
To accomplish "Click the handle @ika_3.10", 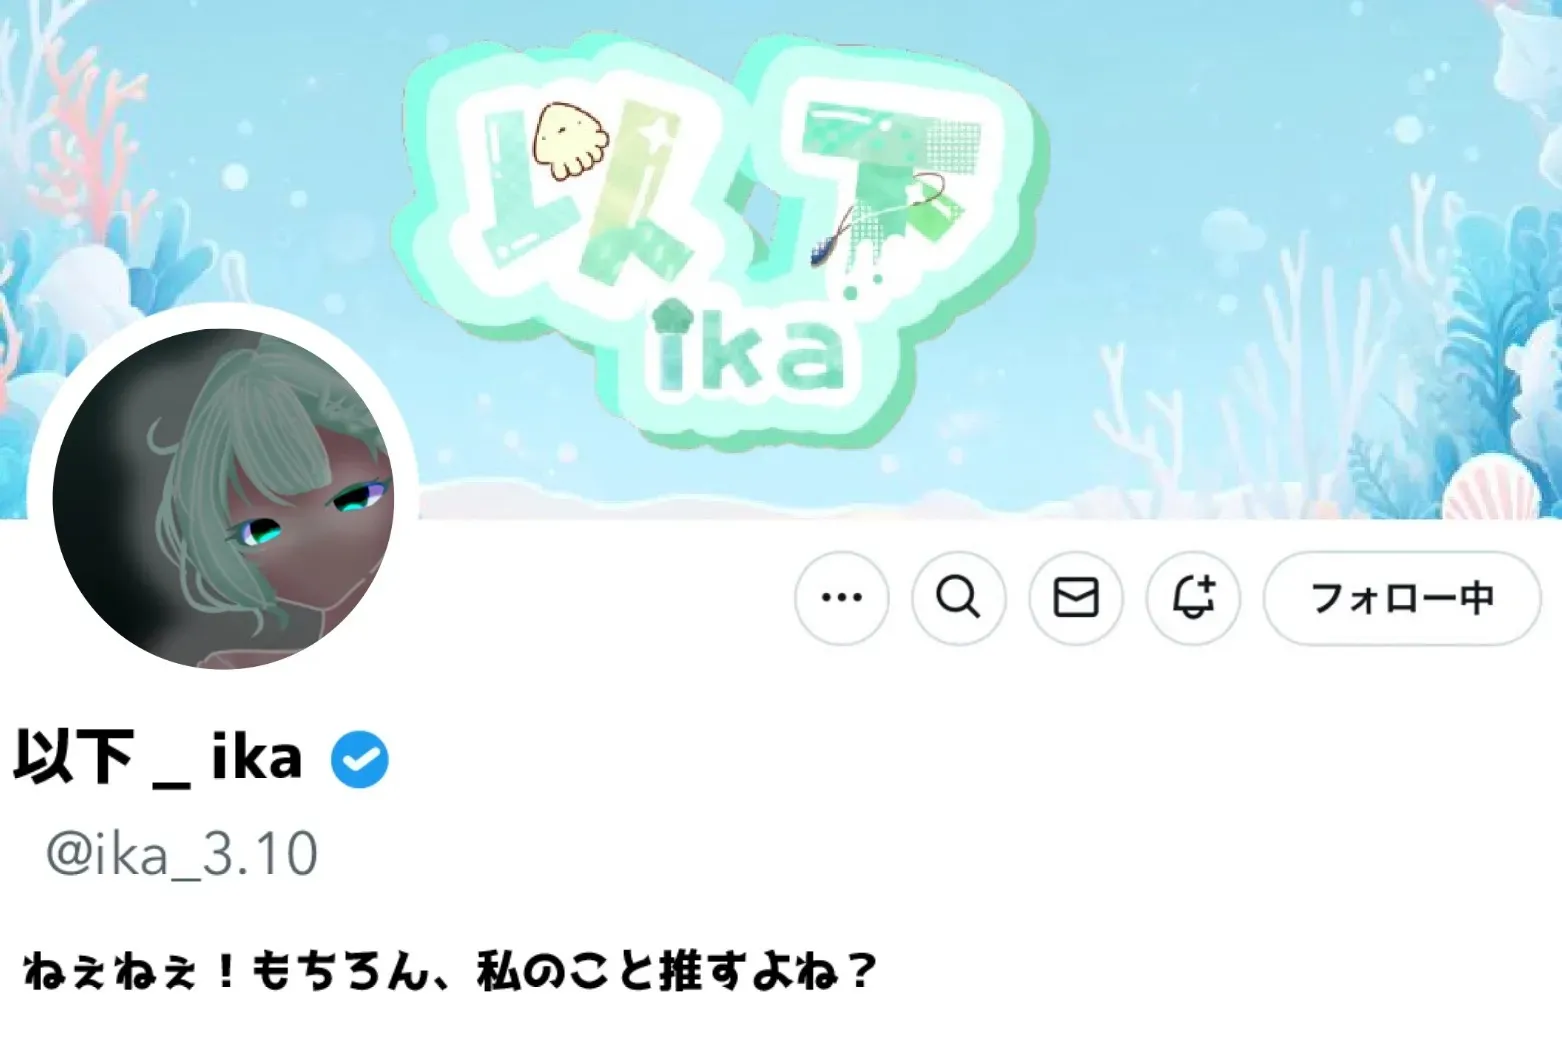I will click(182, 853).
